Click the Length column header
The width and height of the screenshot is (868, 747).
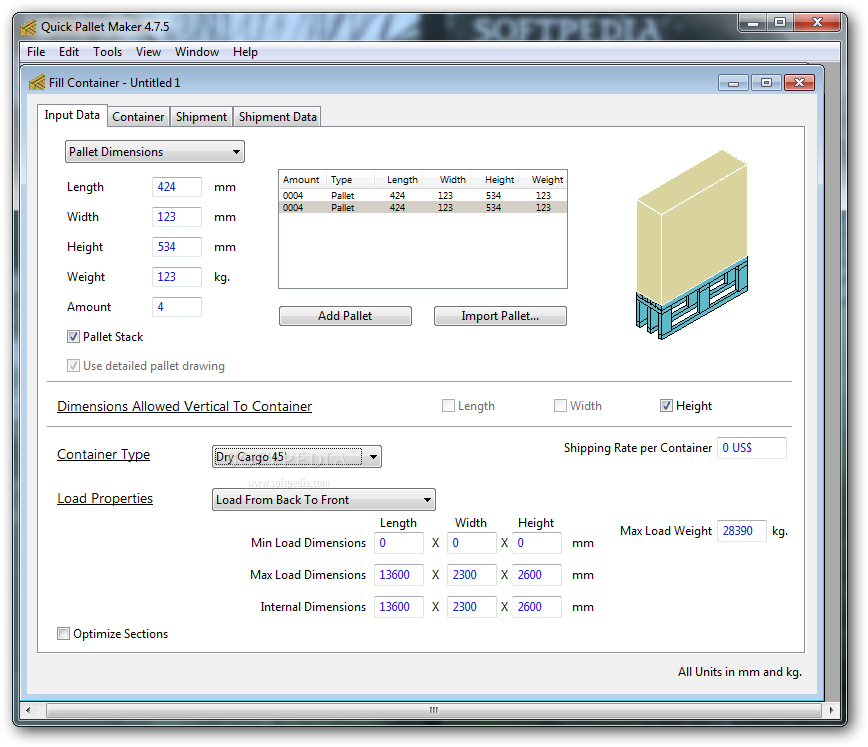[399, 180]
